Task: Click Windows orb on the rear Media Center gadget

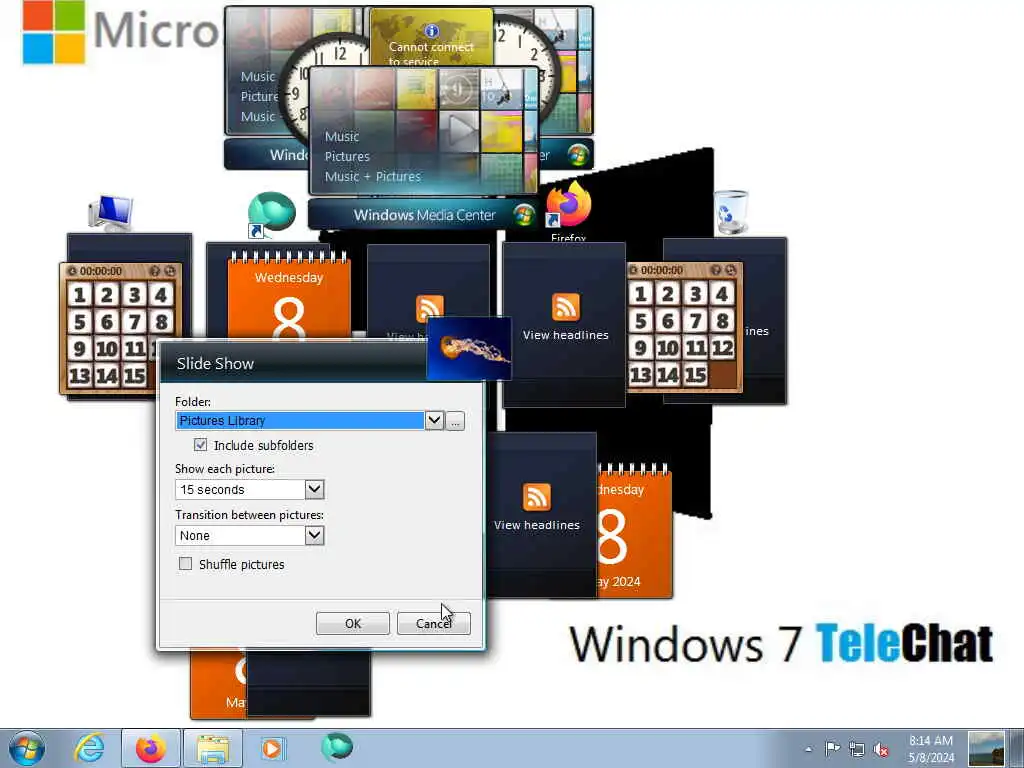Action: click(578, 155)
